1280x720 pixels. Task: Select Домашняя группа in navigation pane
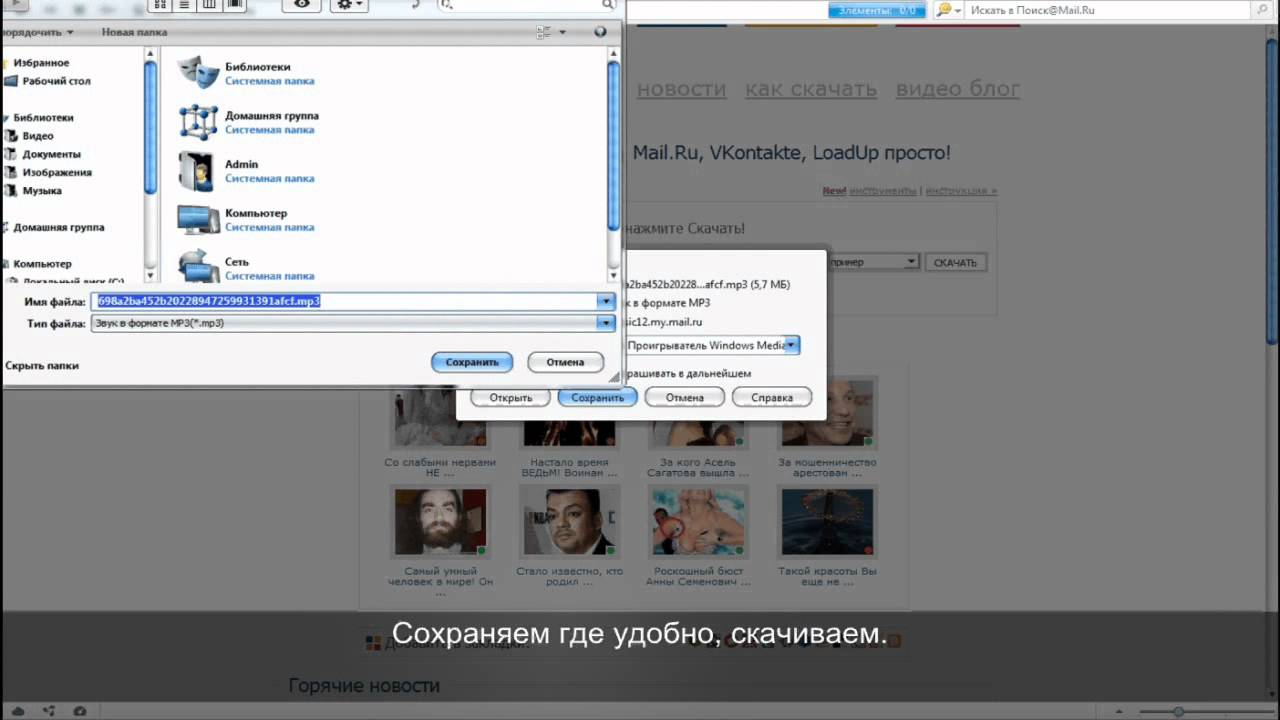click(58, 227)
